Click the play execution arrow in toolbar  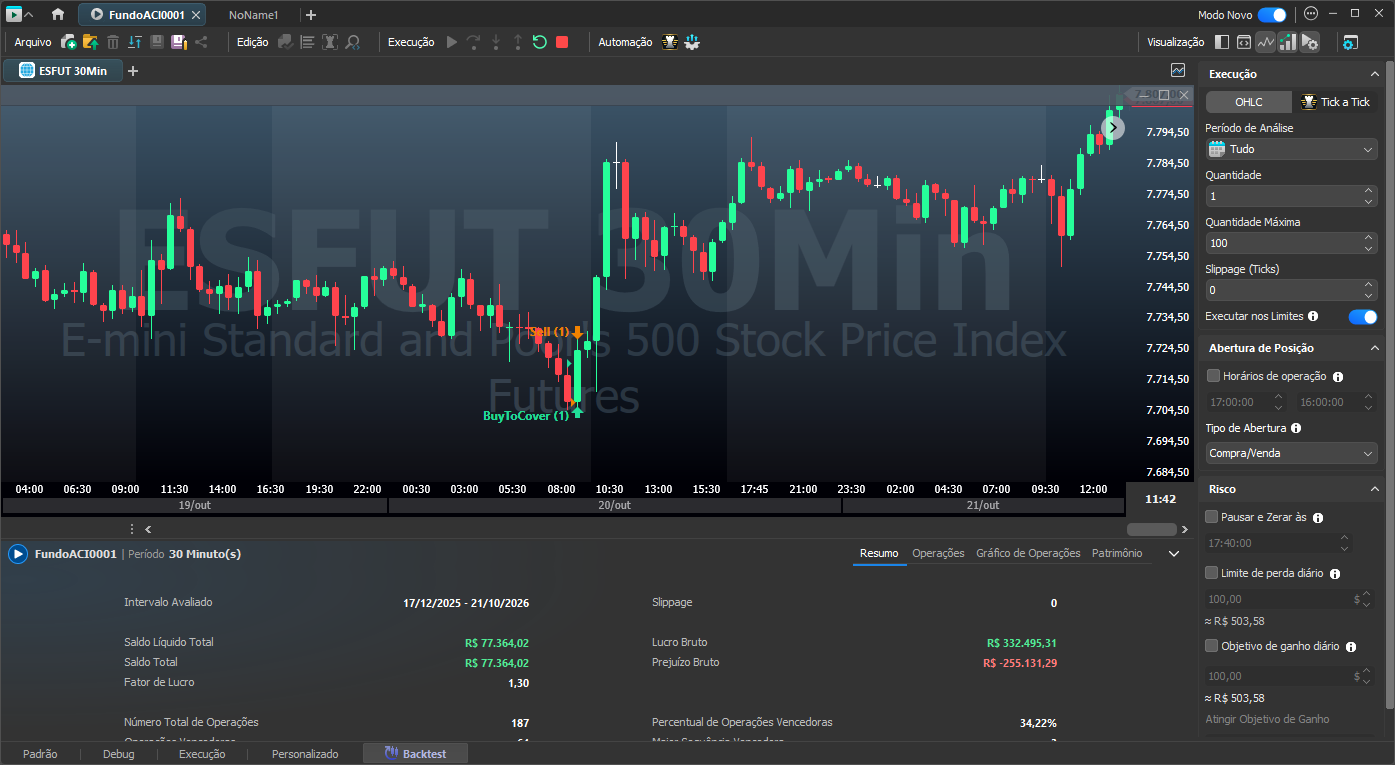pyautogui.click(x=452, y=42)
